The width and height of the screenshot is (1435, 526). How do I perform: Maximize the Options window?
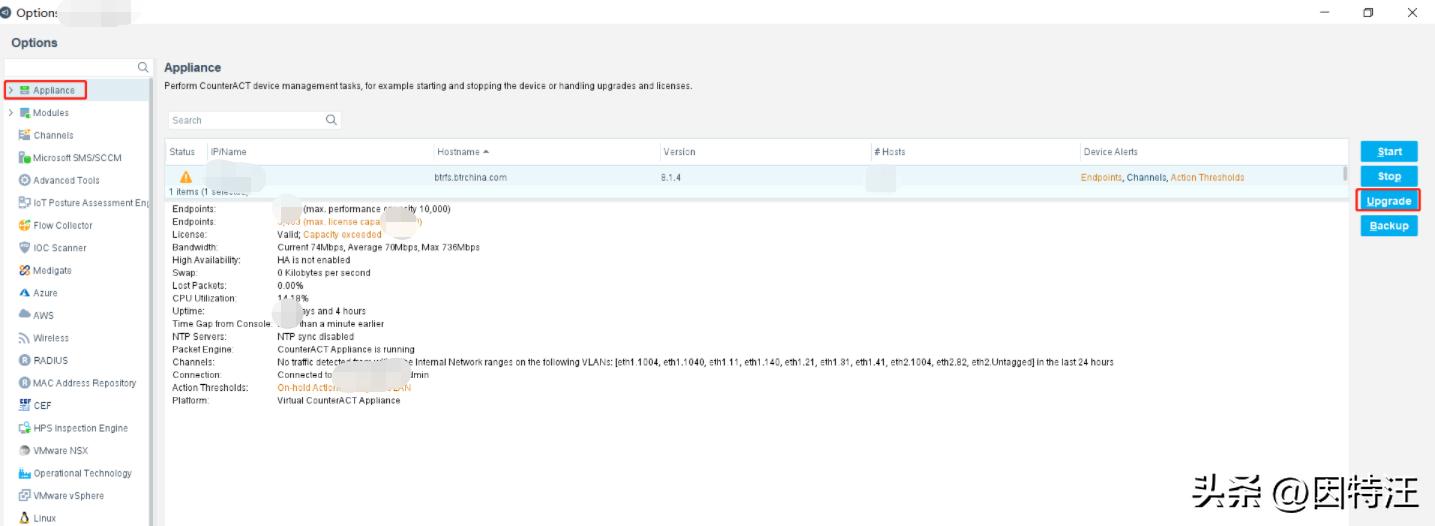tap(1368, 12)
